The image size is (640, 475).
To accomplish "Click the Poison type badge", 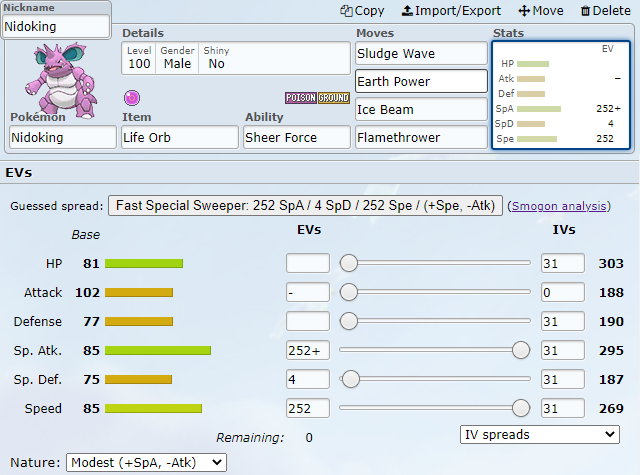I will click(301, 98).
